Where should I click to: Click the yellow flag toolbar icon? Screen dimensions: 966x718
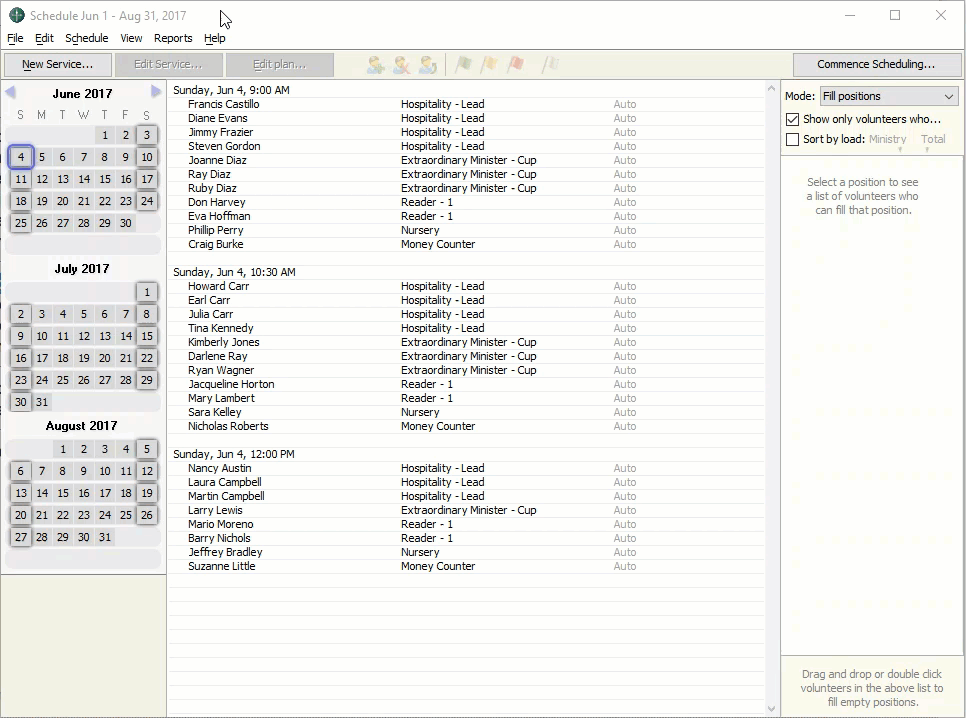[489, 65]
